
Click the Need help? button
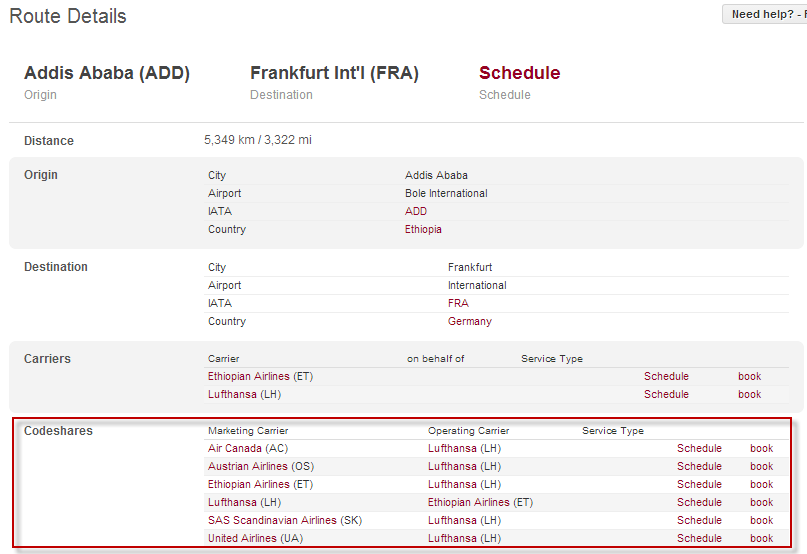click(x=765, y=14)
